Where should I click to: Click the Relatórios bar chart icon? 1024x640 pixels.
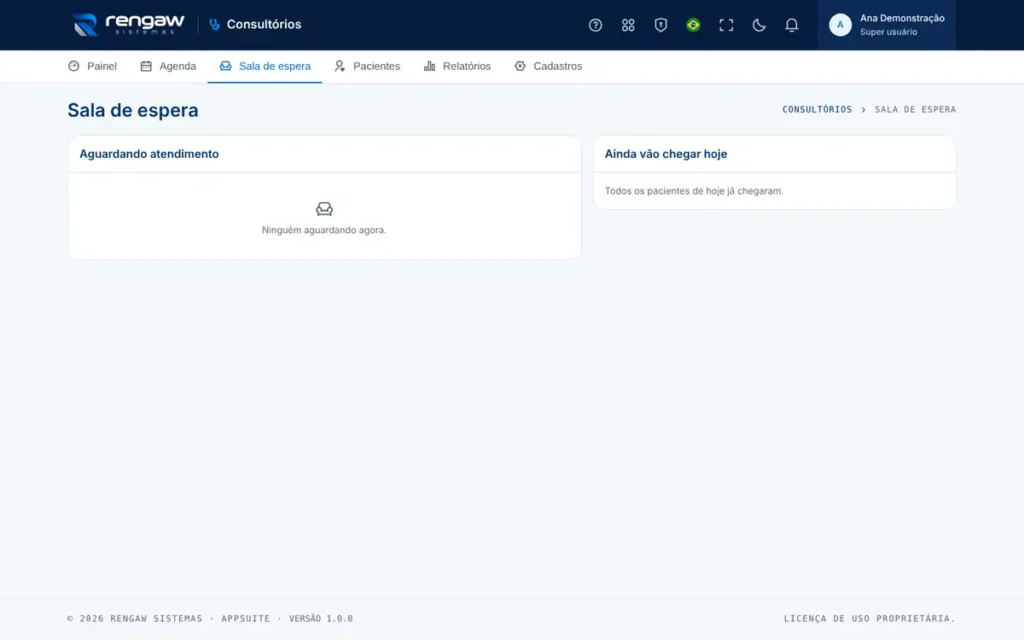pos(429,66)
